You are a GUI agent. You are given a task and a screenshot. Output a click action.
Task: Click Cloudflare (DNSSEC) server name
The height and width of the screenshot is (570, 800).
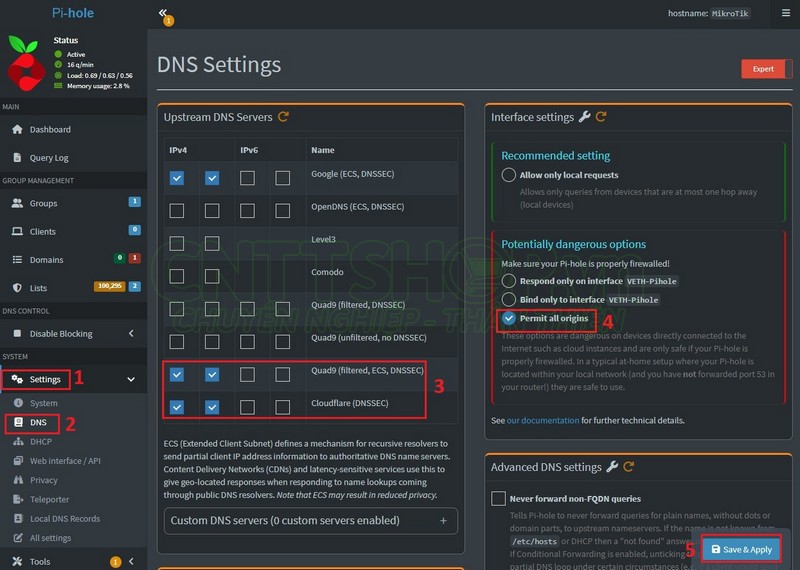tap(350, 403)
